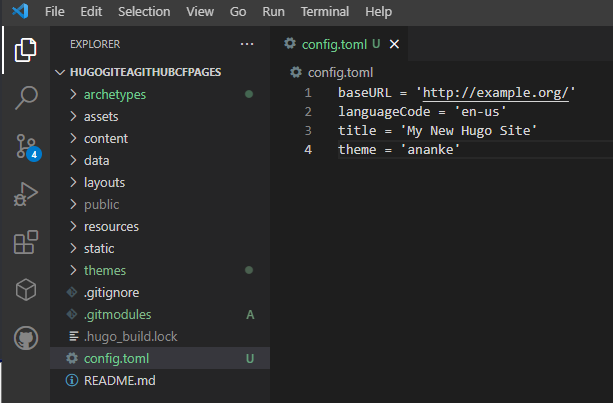
Task: Open the Search view icon
Action: click(26, 98)
